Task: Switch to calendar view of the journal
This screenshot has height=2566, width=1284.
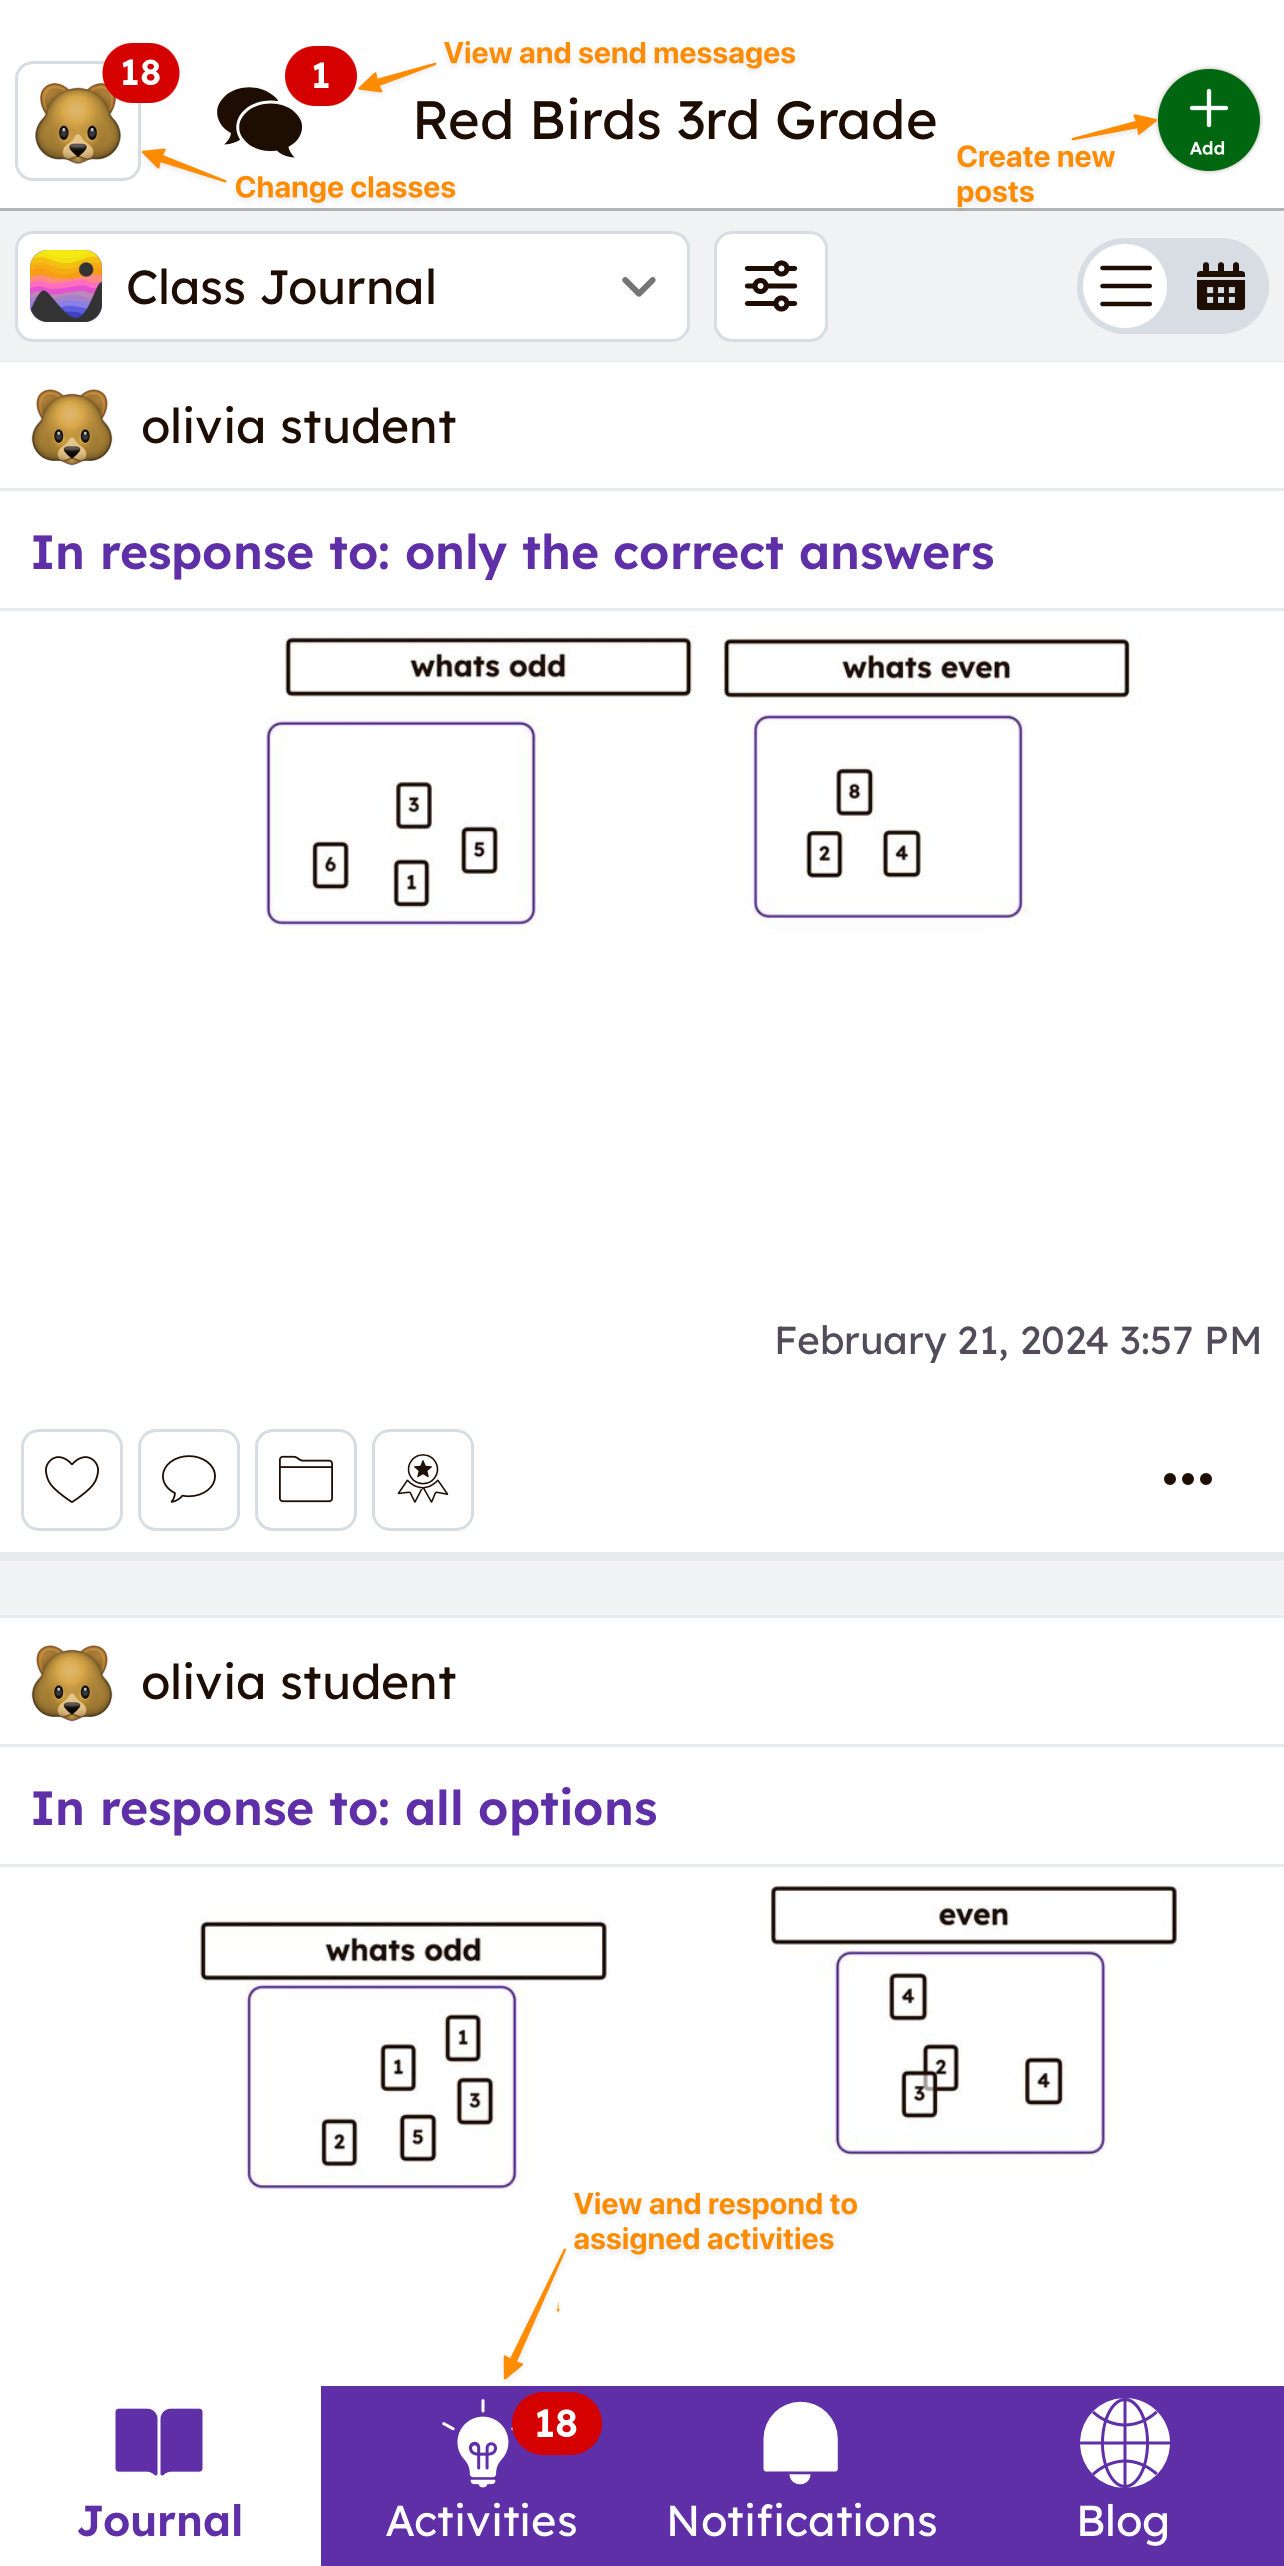Action: point(1220,287)
